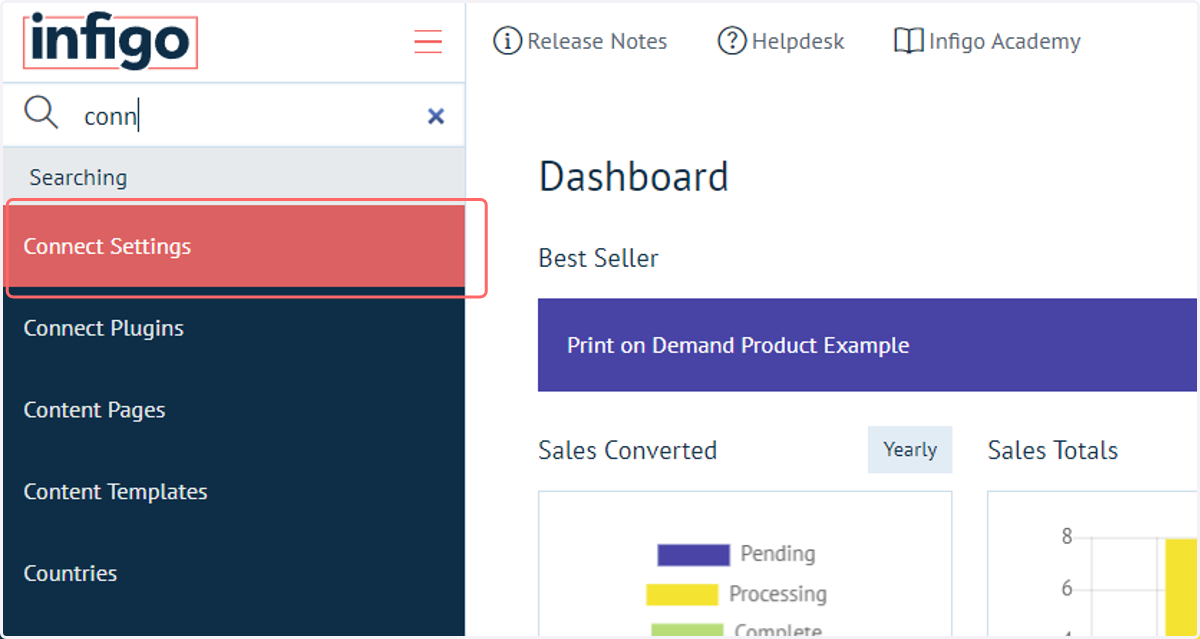Click the Release Notes info icon
Image resolution: width=1200 pixels, height=639 pixels.
point(508,41)
